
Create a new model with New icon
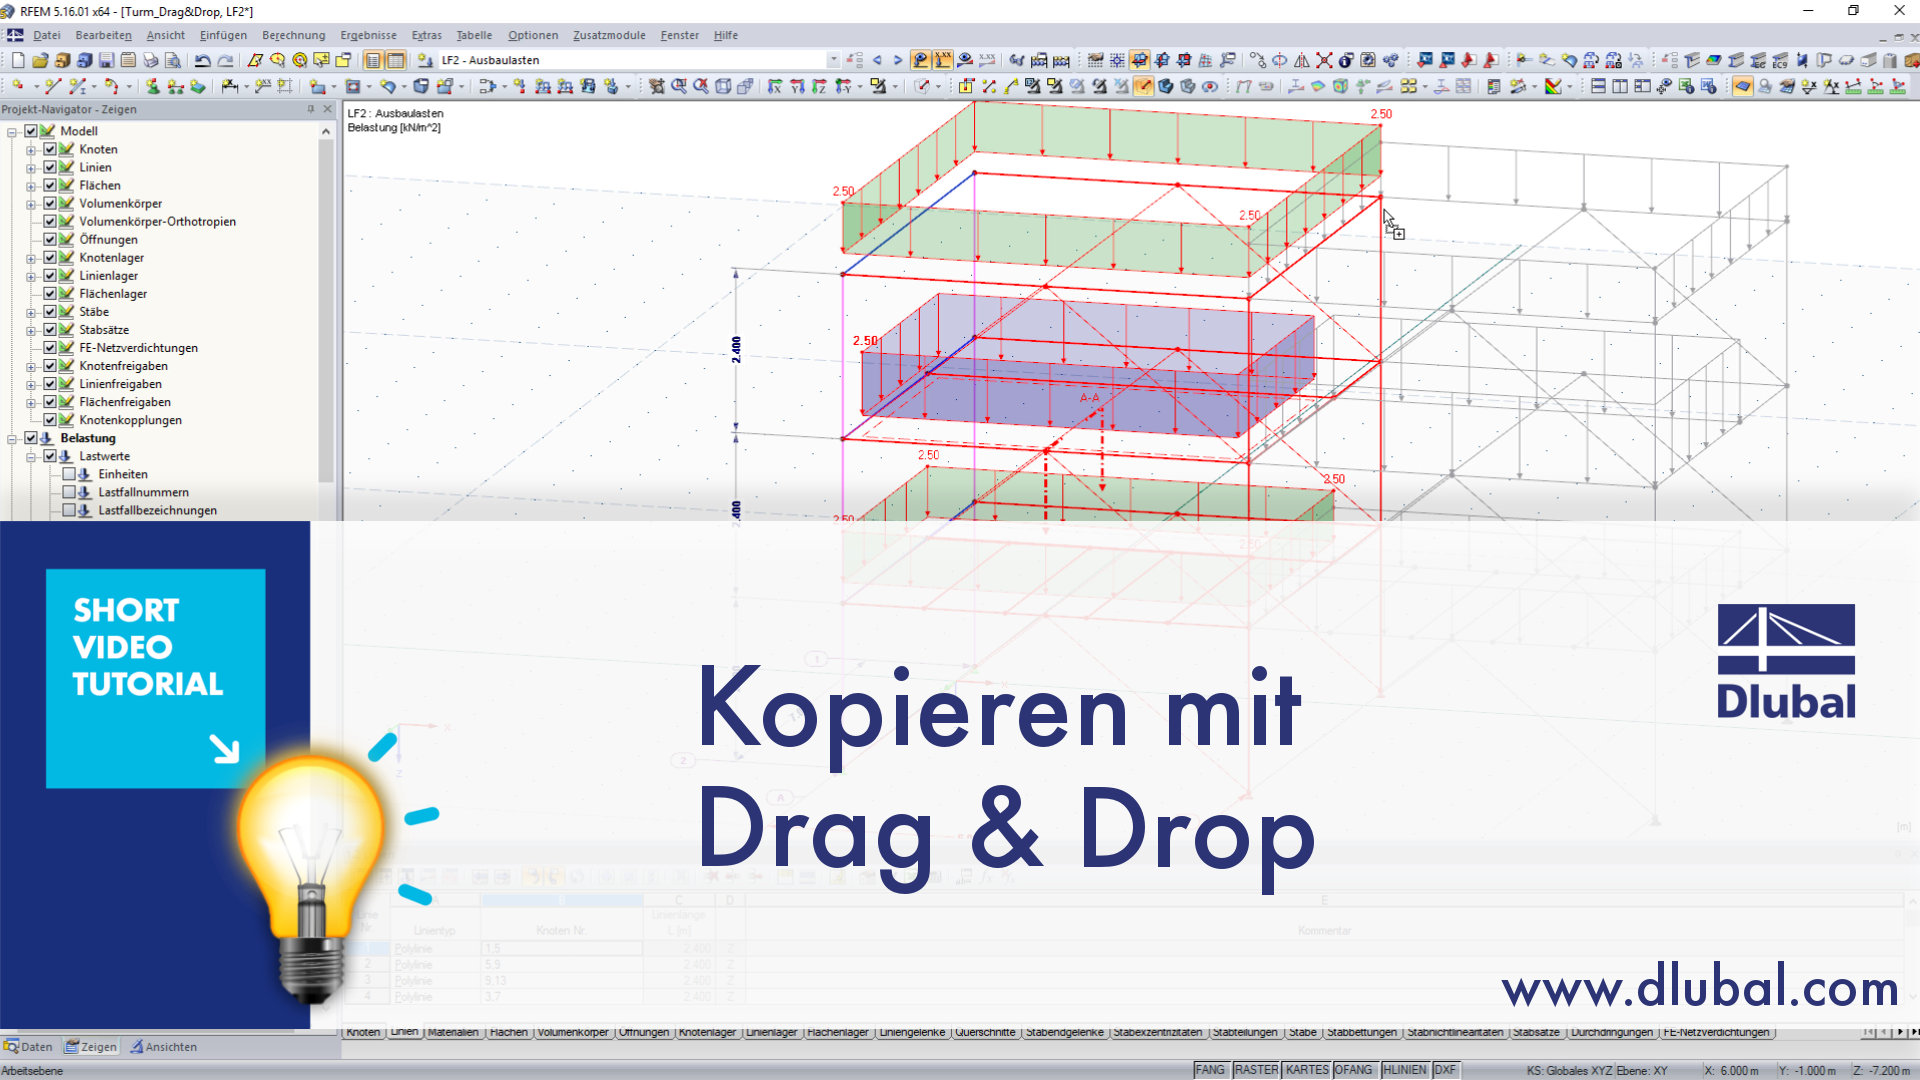click(x=18, y=60)
